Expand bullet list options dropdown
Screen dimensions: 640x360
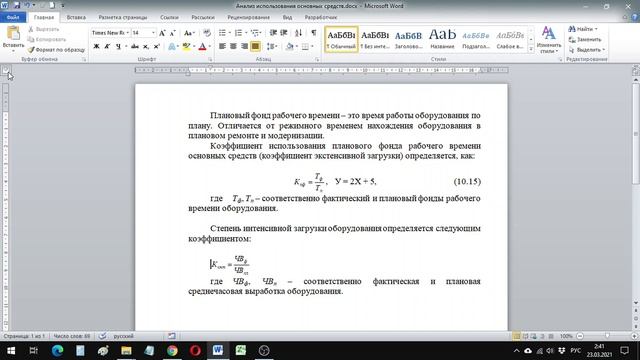click(230, 33)
